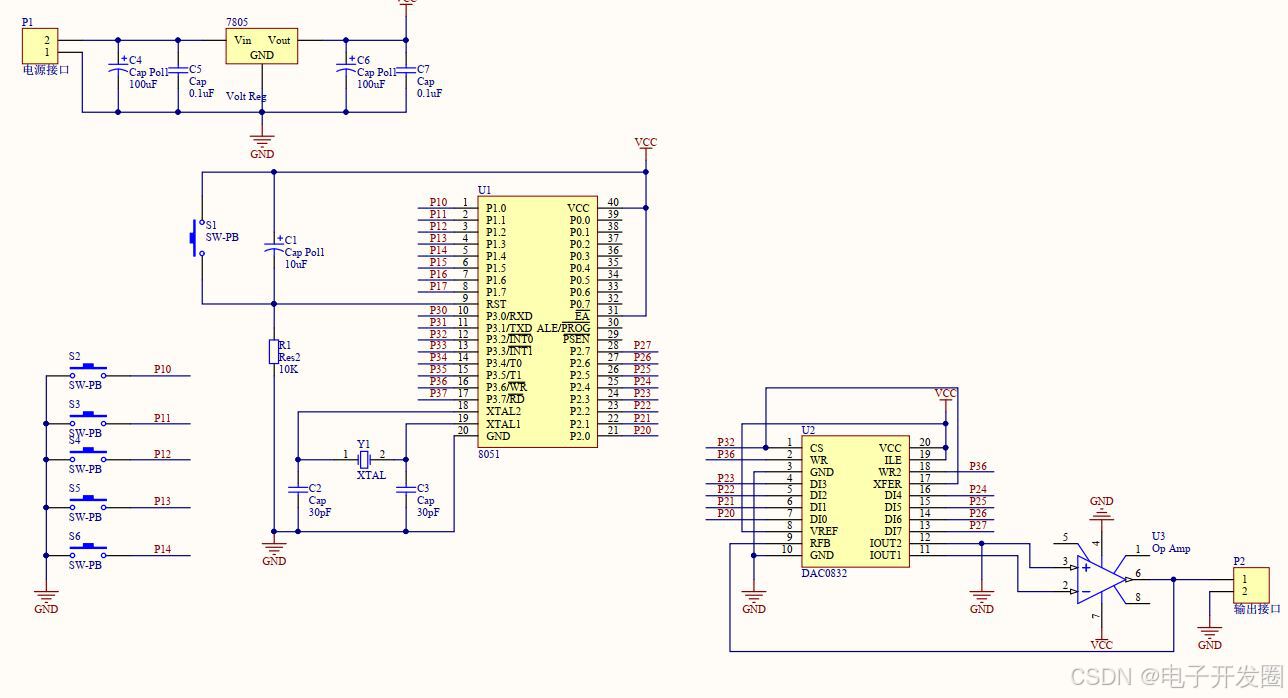The image size is (1288, 698).
Task: Select the U1 8051 microcontroller body
Action: click(537, 321)
